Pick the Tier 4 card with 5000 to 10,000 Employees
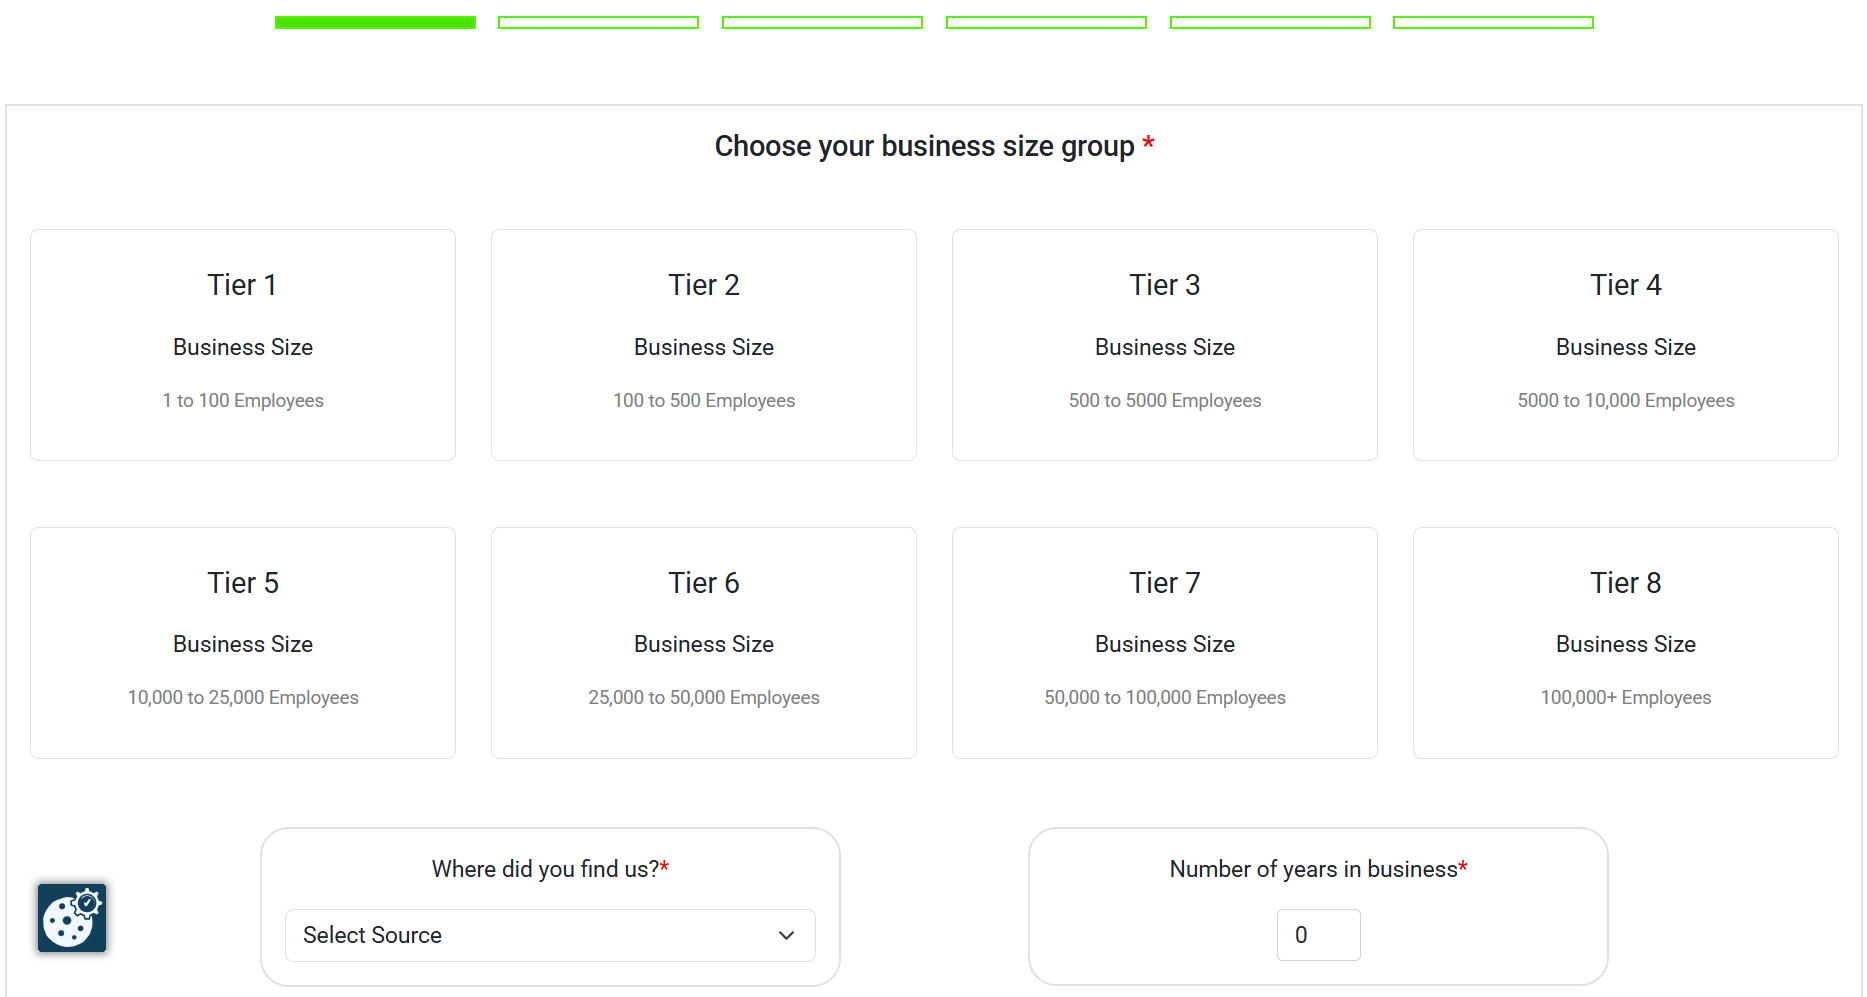The image size is (1867, 997). pos(1625,344)
